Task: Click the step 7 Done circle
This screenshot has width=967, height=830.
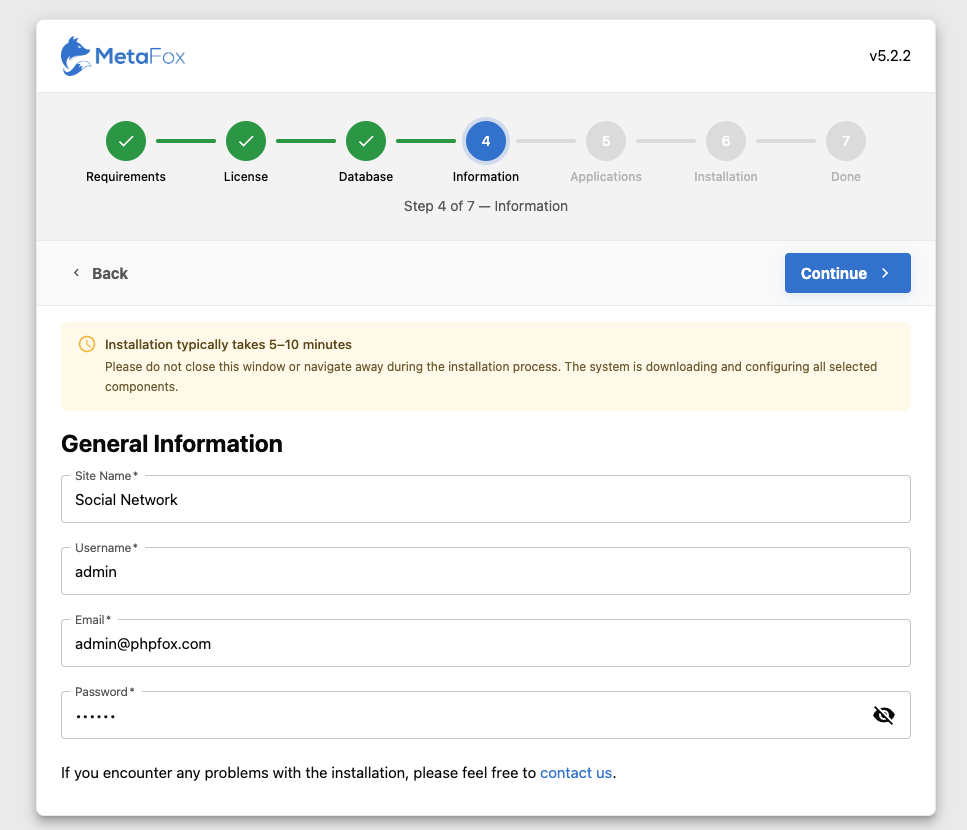Action: click(x=846, y=141)
